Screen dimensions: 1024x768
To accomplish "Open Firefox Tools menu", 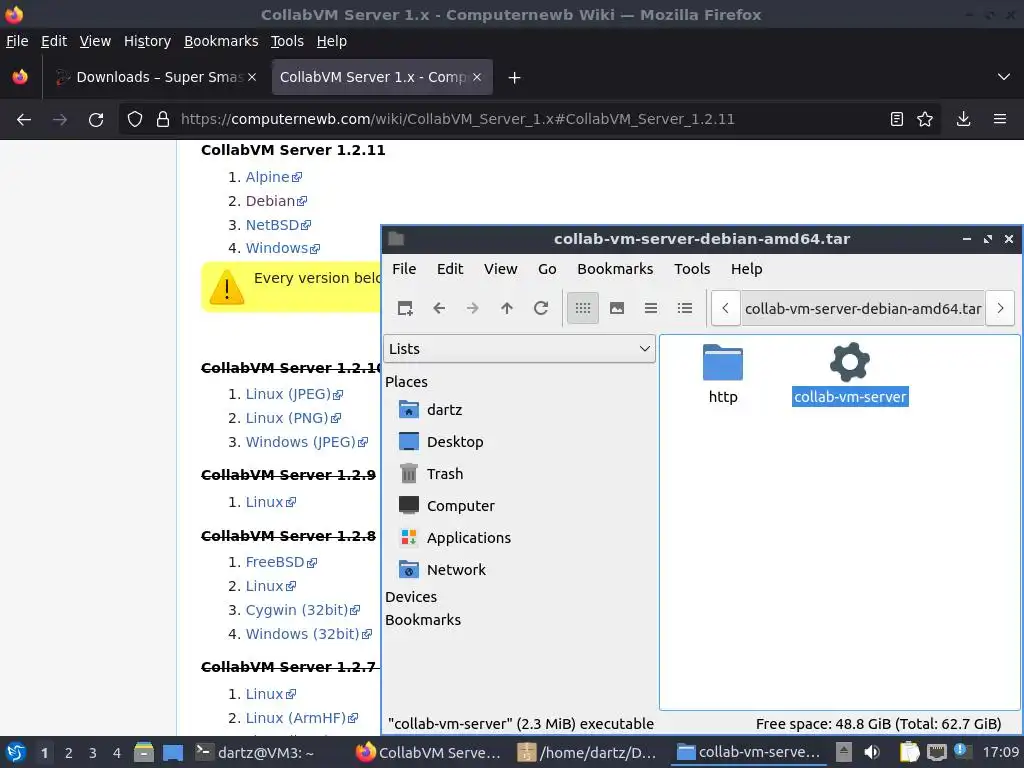I will (x=287, y=41).
